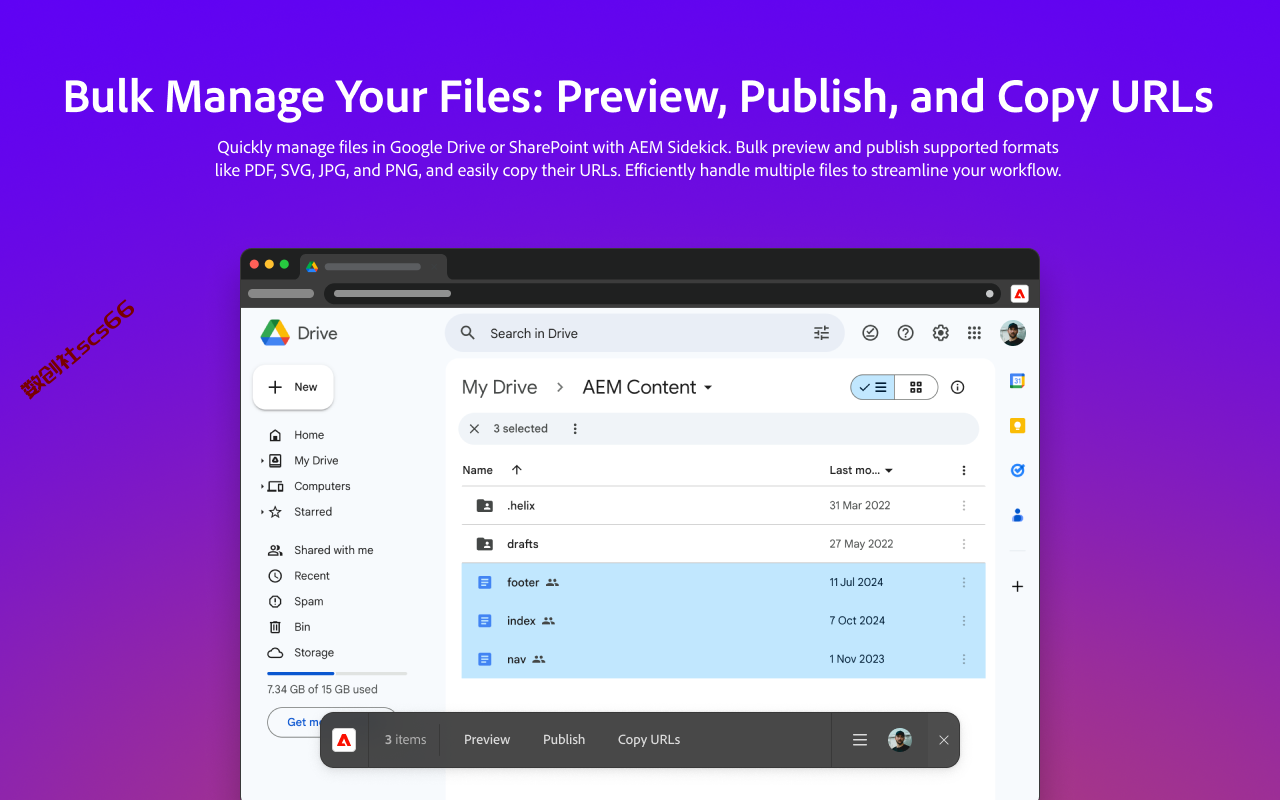Select the drafts folder row
1280x800 pixels.
pos(723,544)
